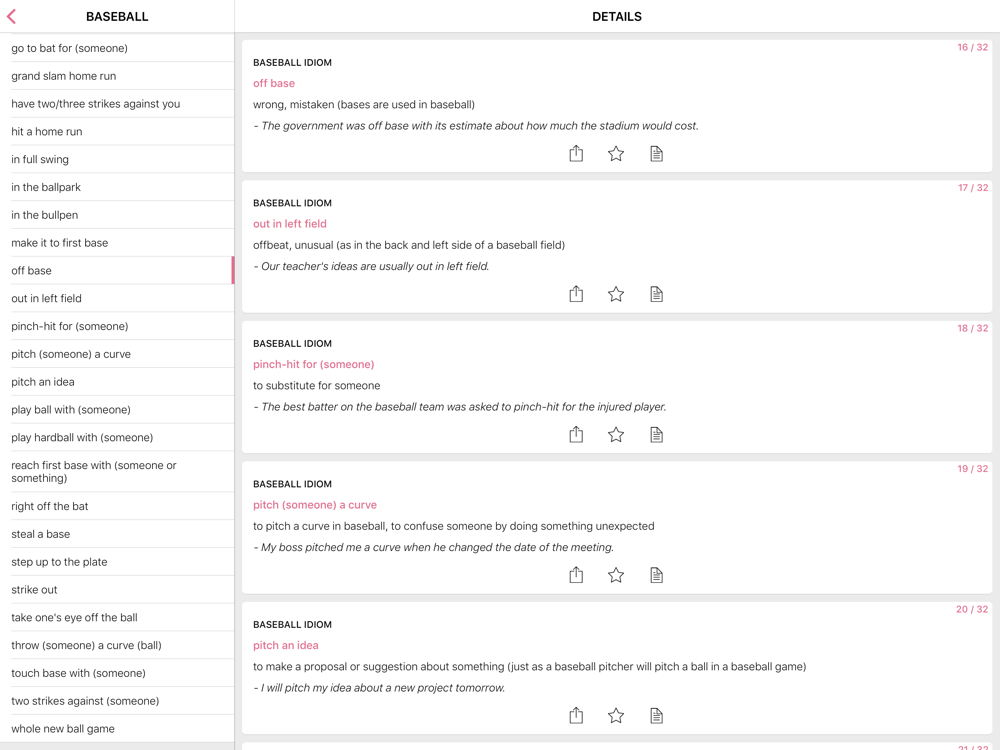1000x750 pixels.
Task: Select 'strike out' idiom in sidebar
Action: [x=35, y=590]
